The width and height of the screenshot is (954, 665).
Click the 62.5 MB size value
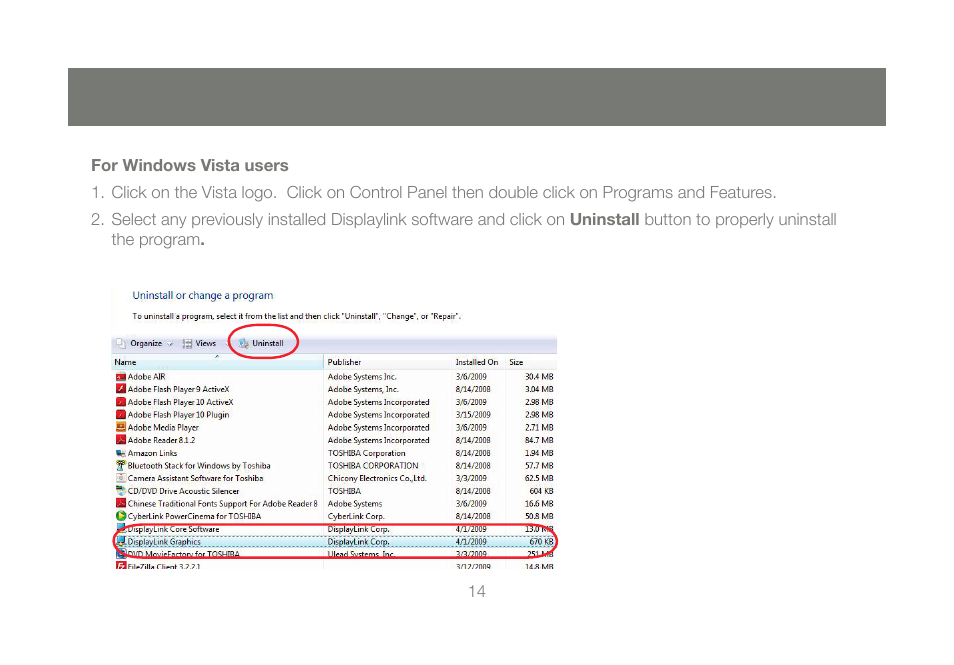pos(539,478)
